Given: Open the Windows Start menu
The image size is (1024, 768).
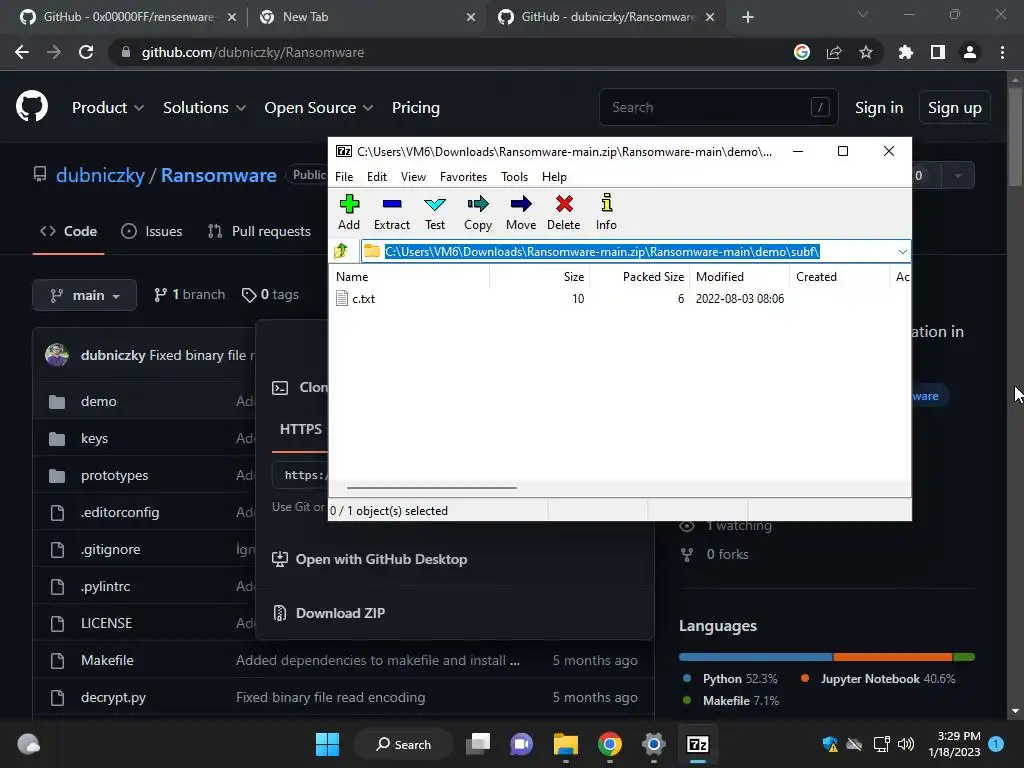Looking at the screenshot, I should (x=327, y=744).
